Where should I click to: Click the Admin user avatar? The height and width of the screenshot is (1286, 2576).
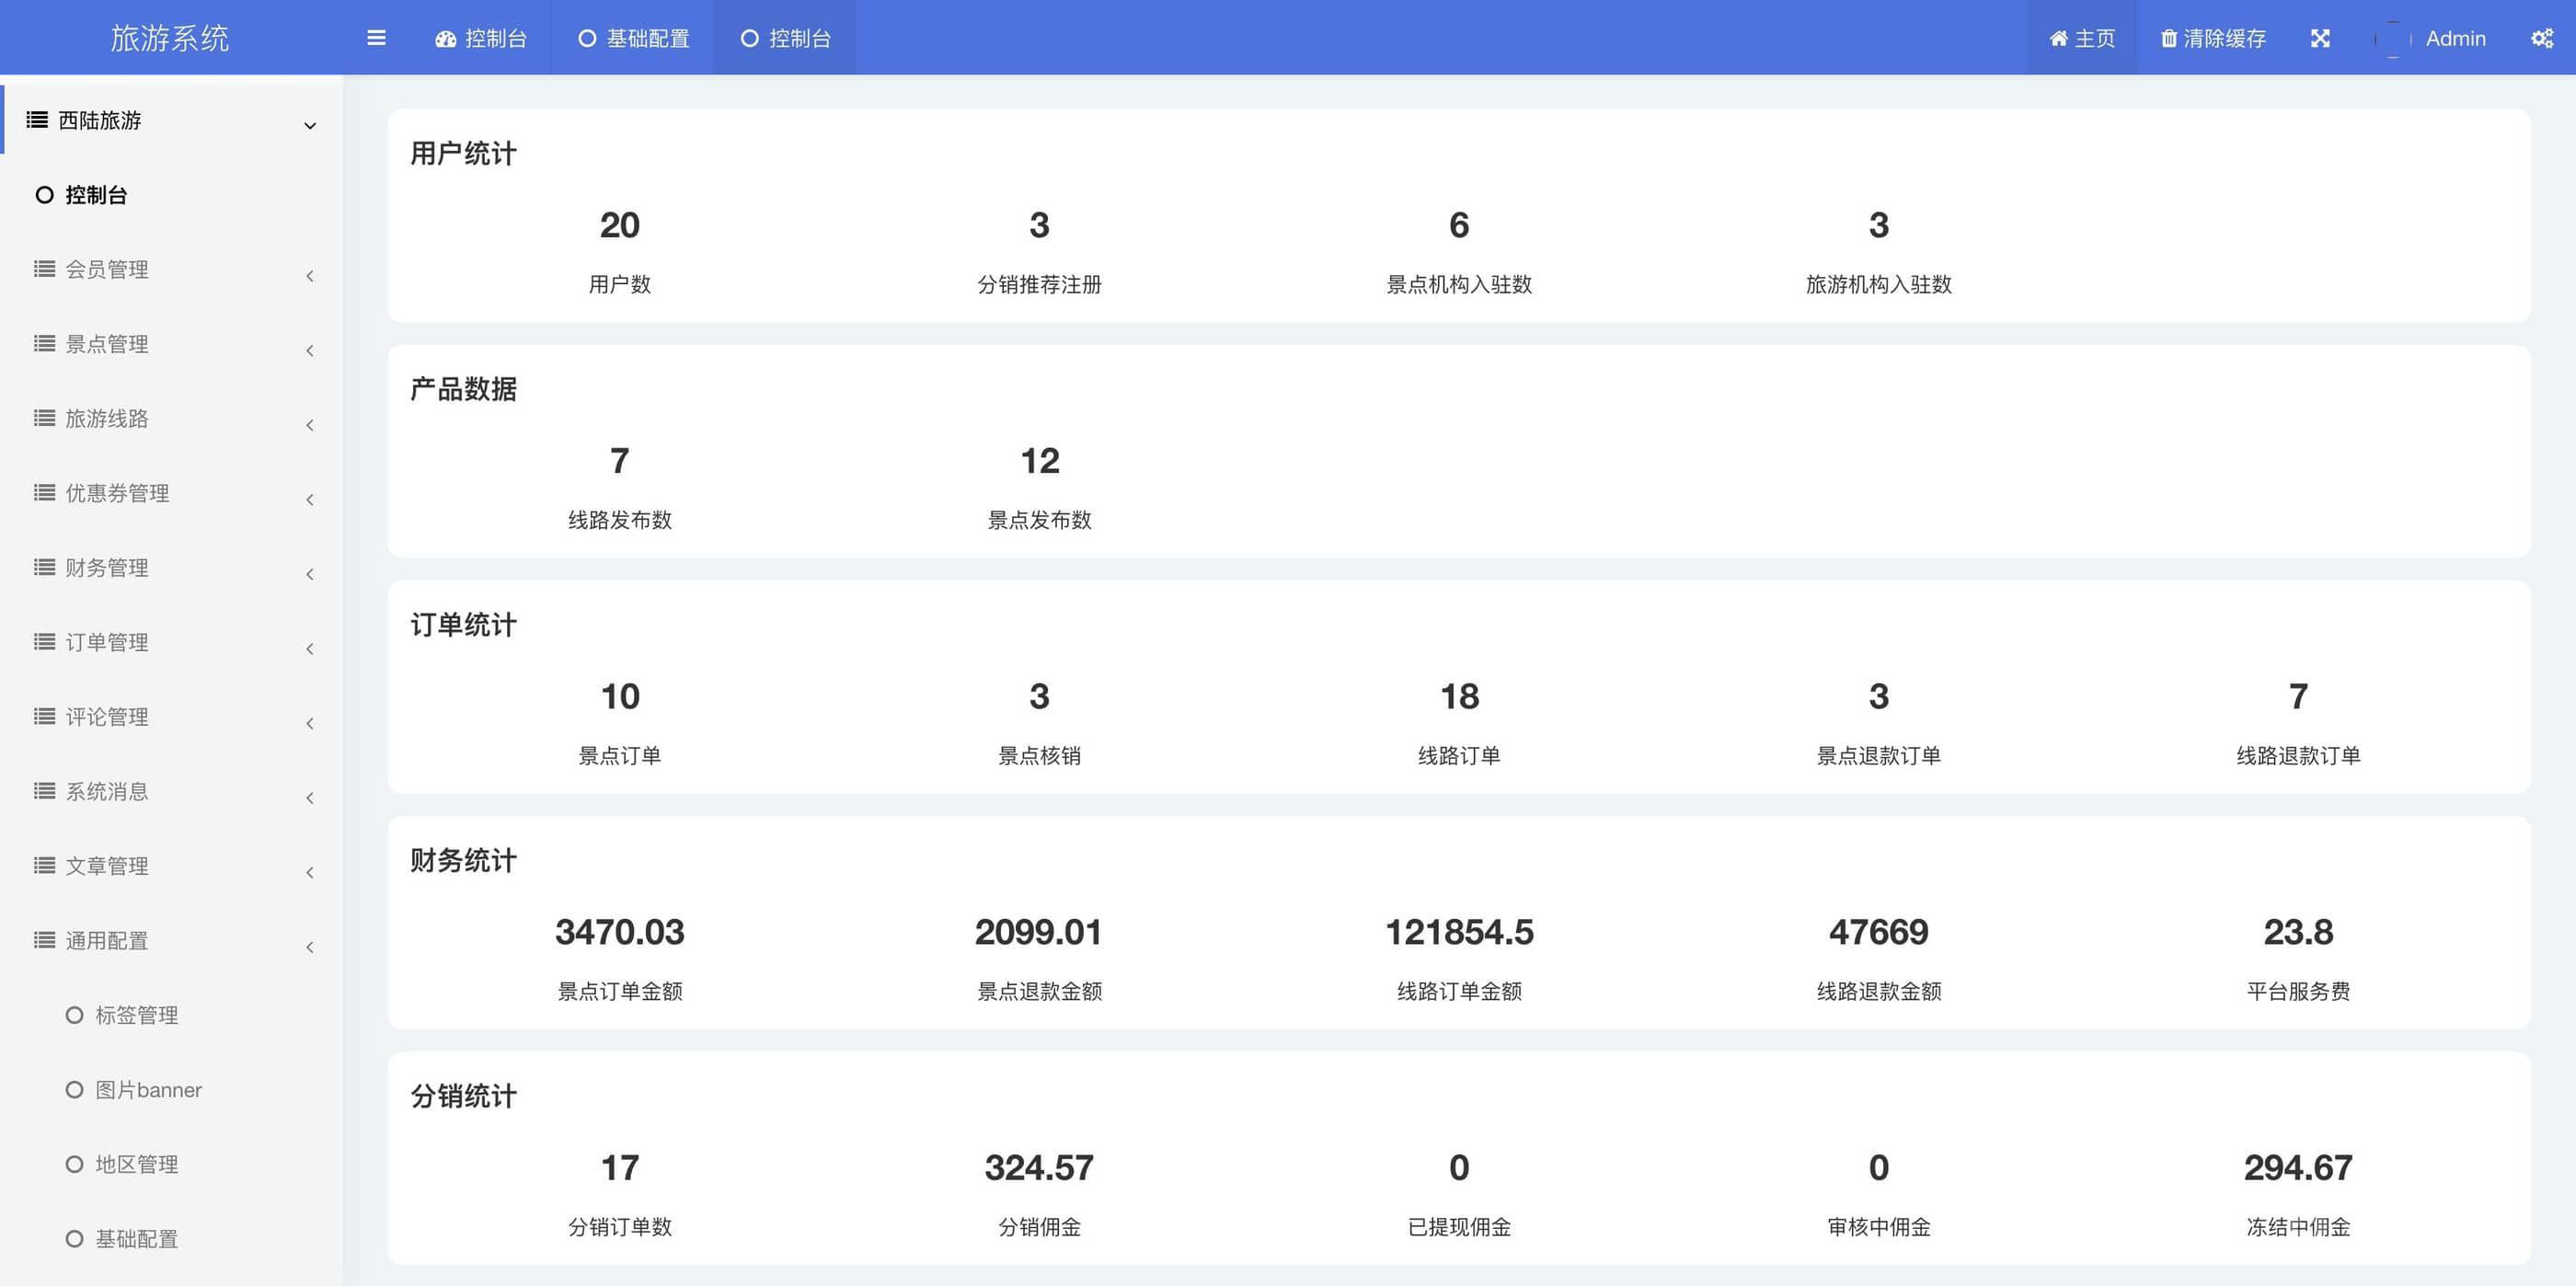coord(2393,38)
